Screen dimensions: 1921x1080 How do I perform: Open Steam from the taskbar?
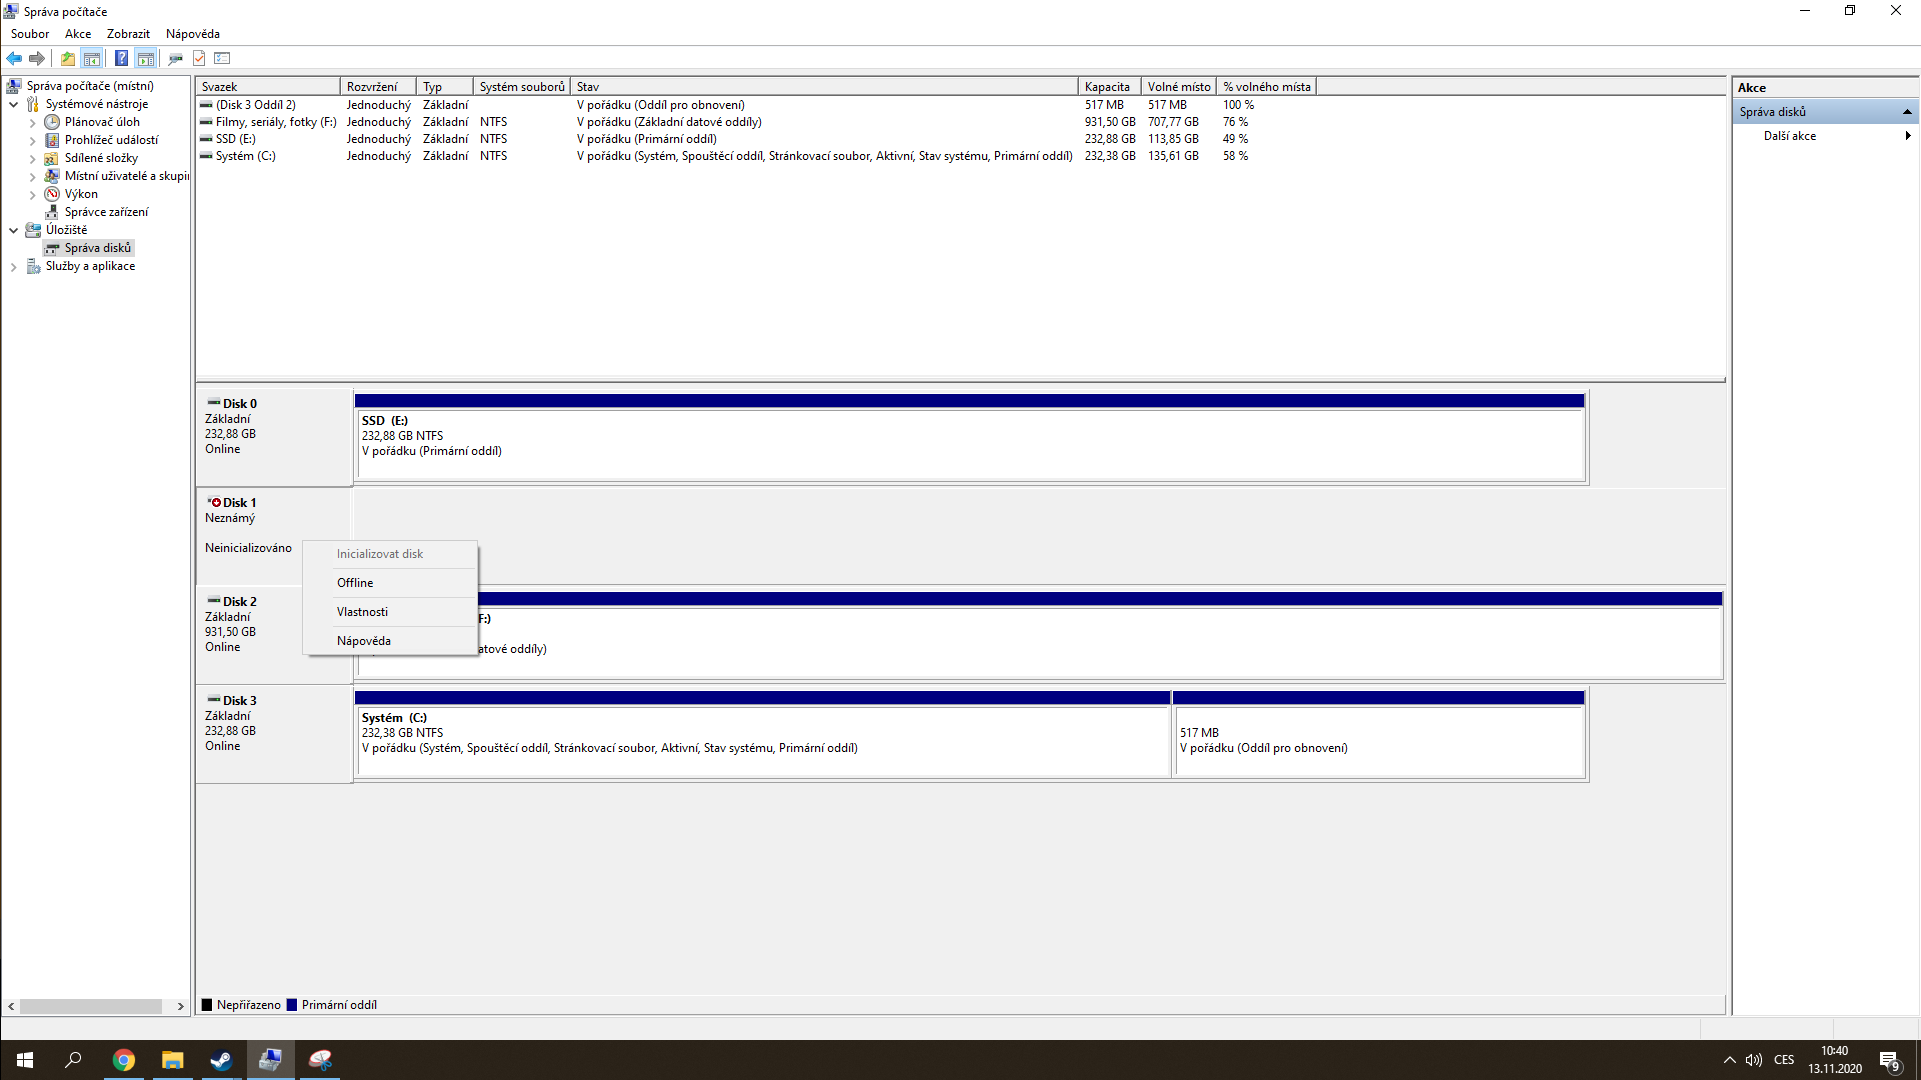pyautogui.click(x=221, y=1060)
